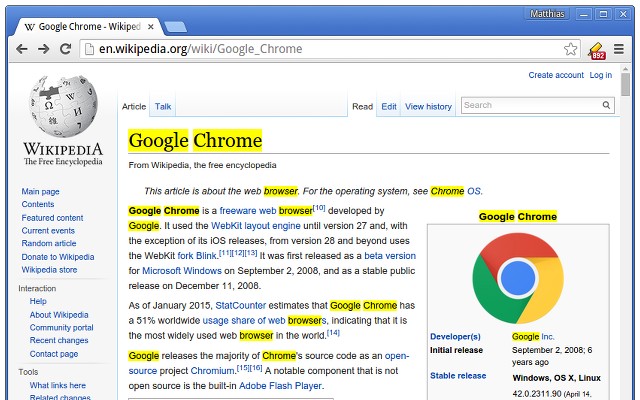Click the Wikipedia globe logo
The height and width of the screenshot is (400, 640).
tap(63, 106)
